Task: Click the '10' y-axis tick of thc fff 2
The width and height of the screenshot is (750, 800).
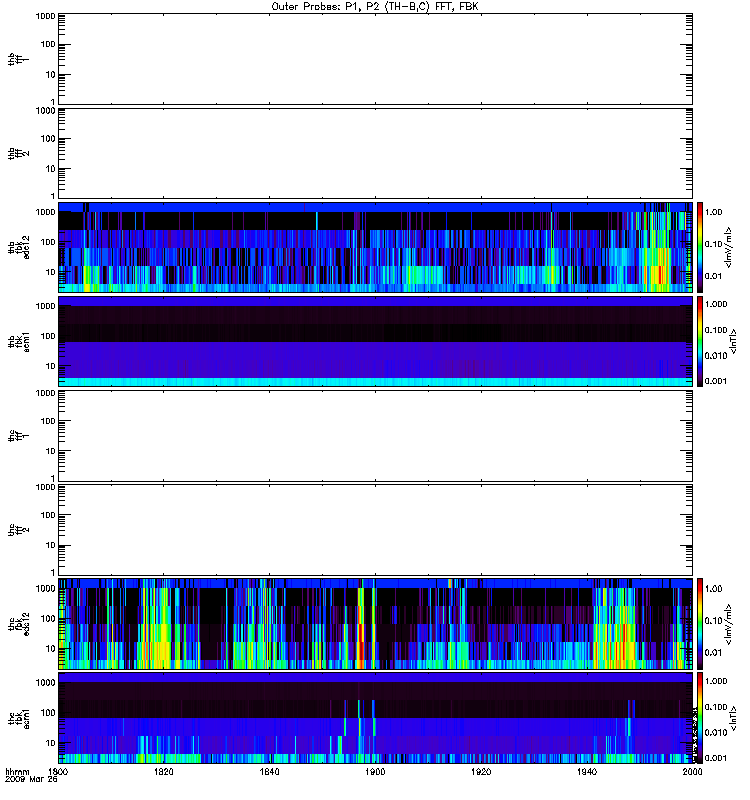Action: (50, 545)
